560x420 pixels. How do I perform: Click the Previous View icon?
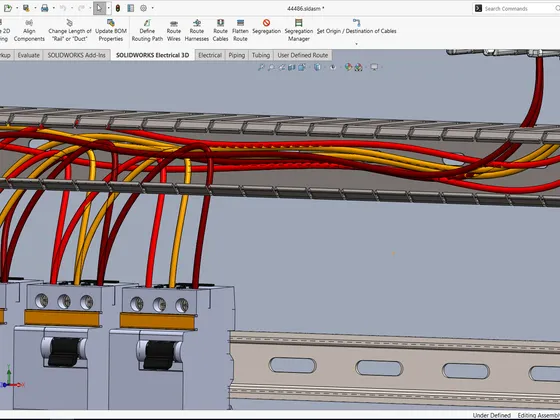click(282, 67)
